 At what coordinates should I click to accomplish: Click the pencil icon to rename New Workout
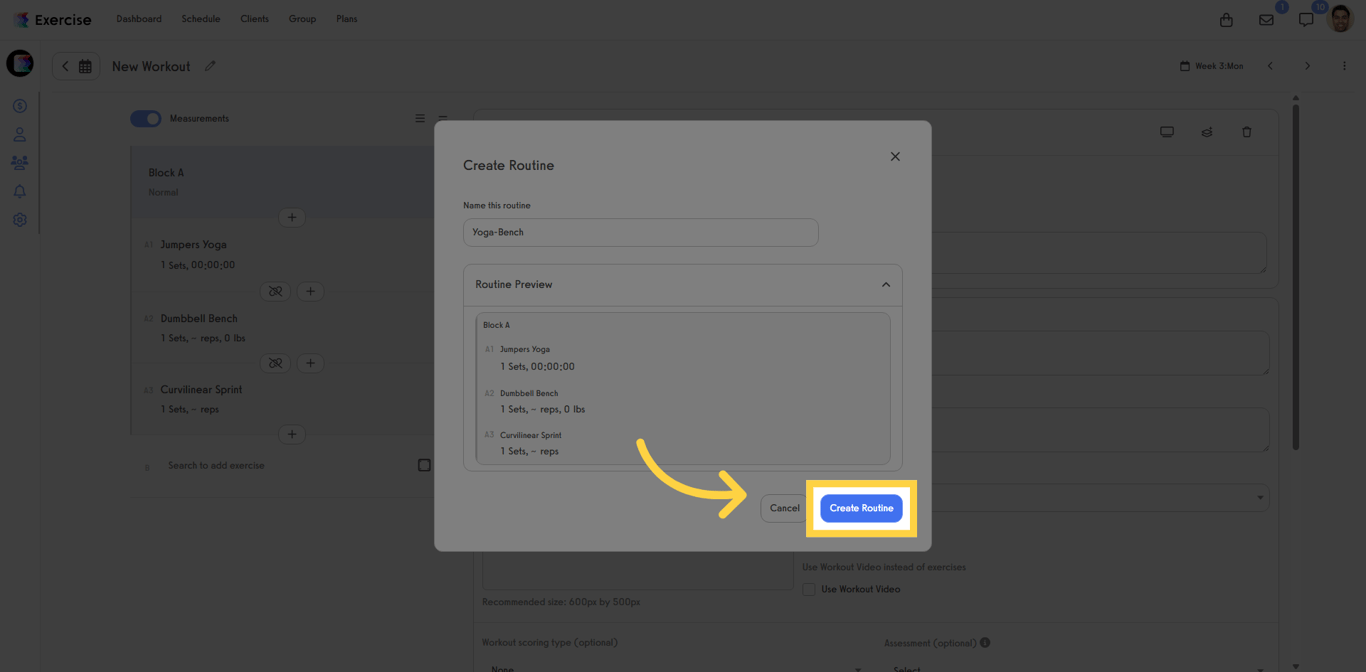point(210,66)
